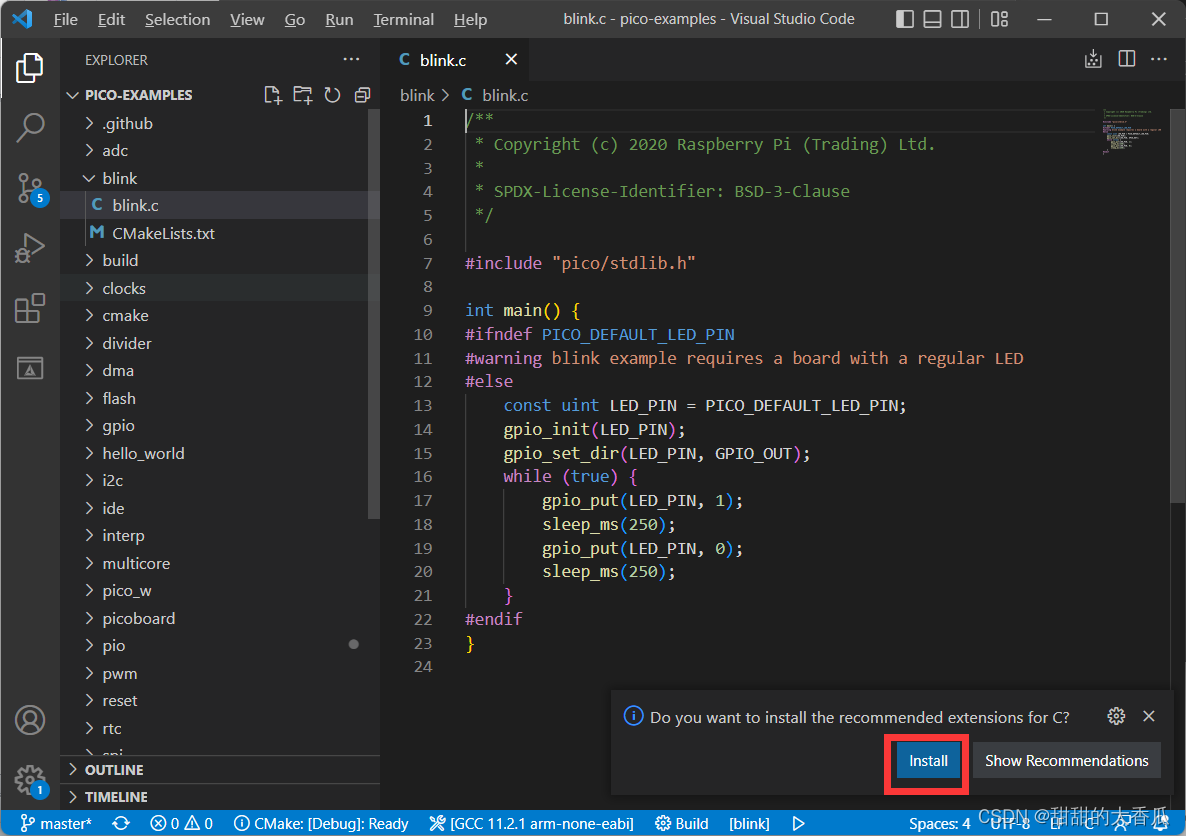Open the Selection menu
Screen dimensions: 1186x836
(178, 20)
